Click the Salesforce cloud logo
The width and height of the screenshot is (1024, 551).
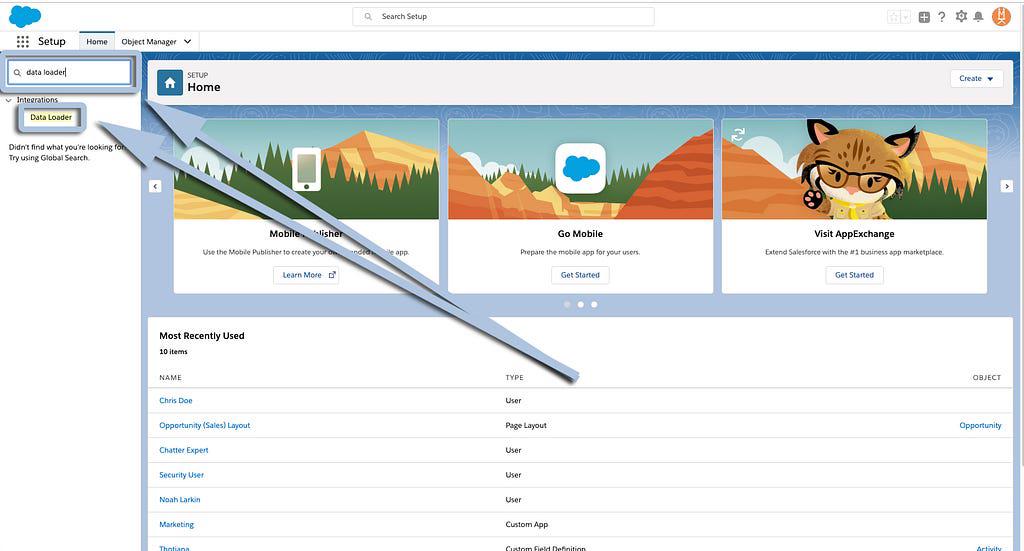[x=25, y=16]
